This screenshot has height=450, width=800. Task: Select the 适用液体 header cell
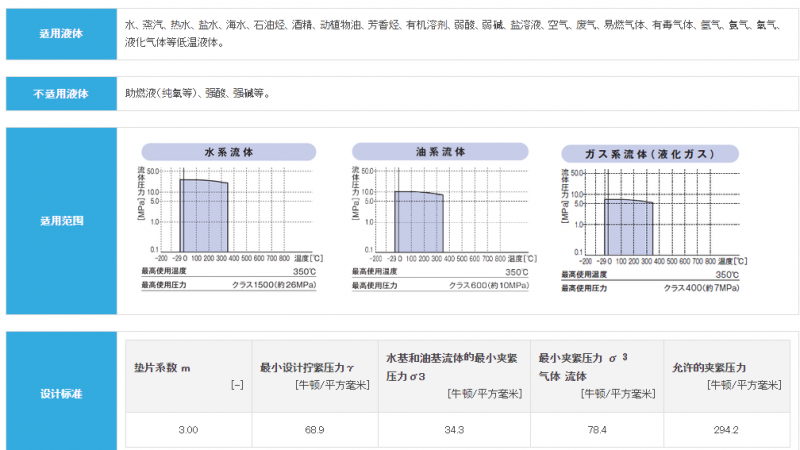61,32
